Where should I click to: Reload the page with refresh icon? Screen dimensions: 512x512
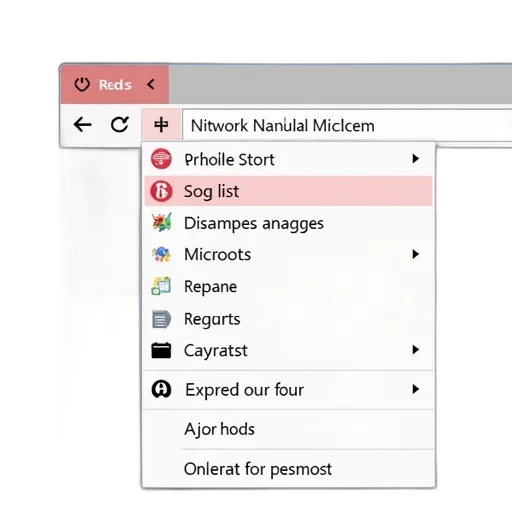pyautogui.click(x=120, y=125)
